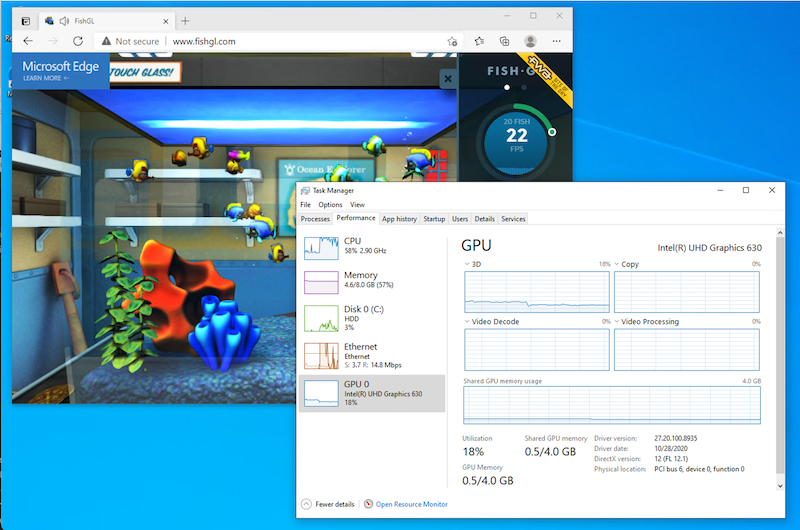Open the Options menu in Task Manager

tap(330, 204)
